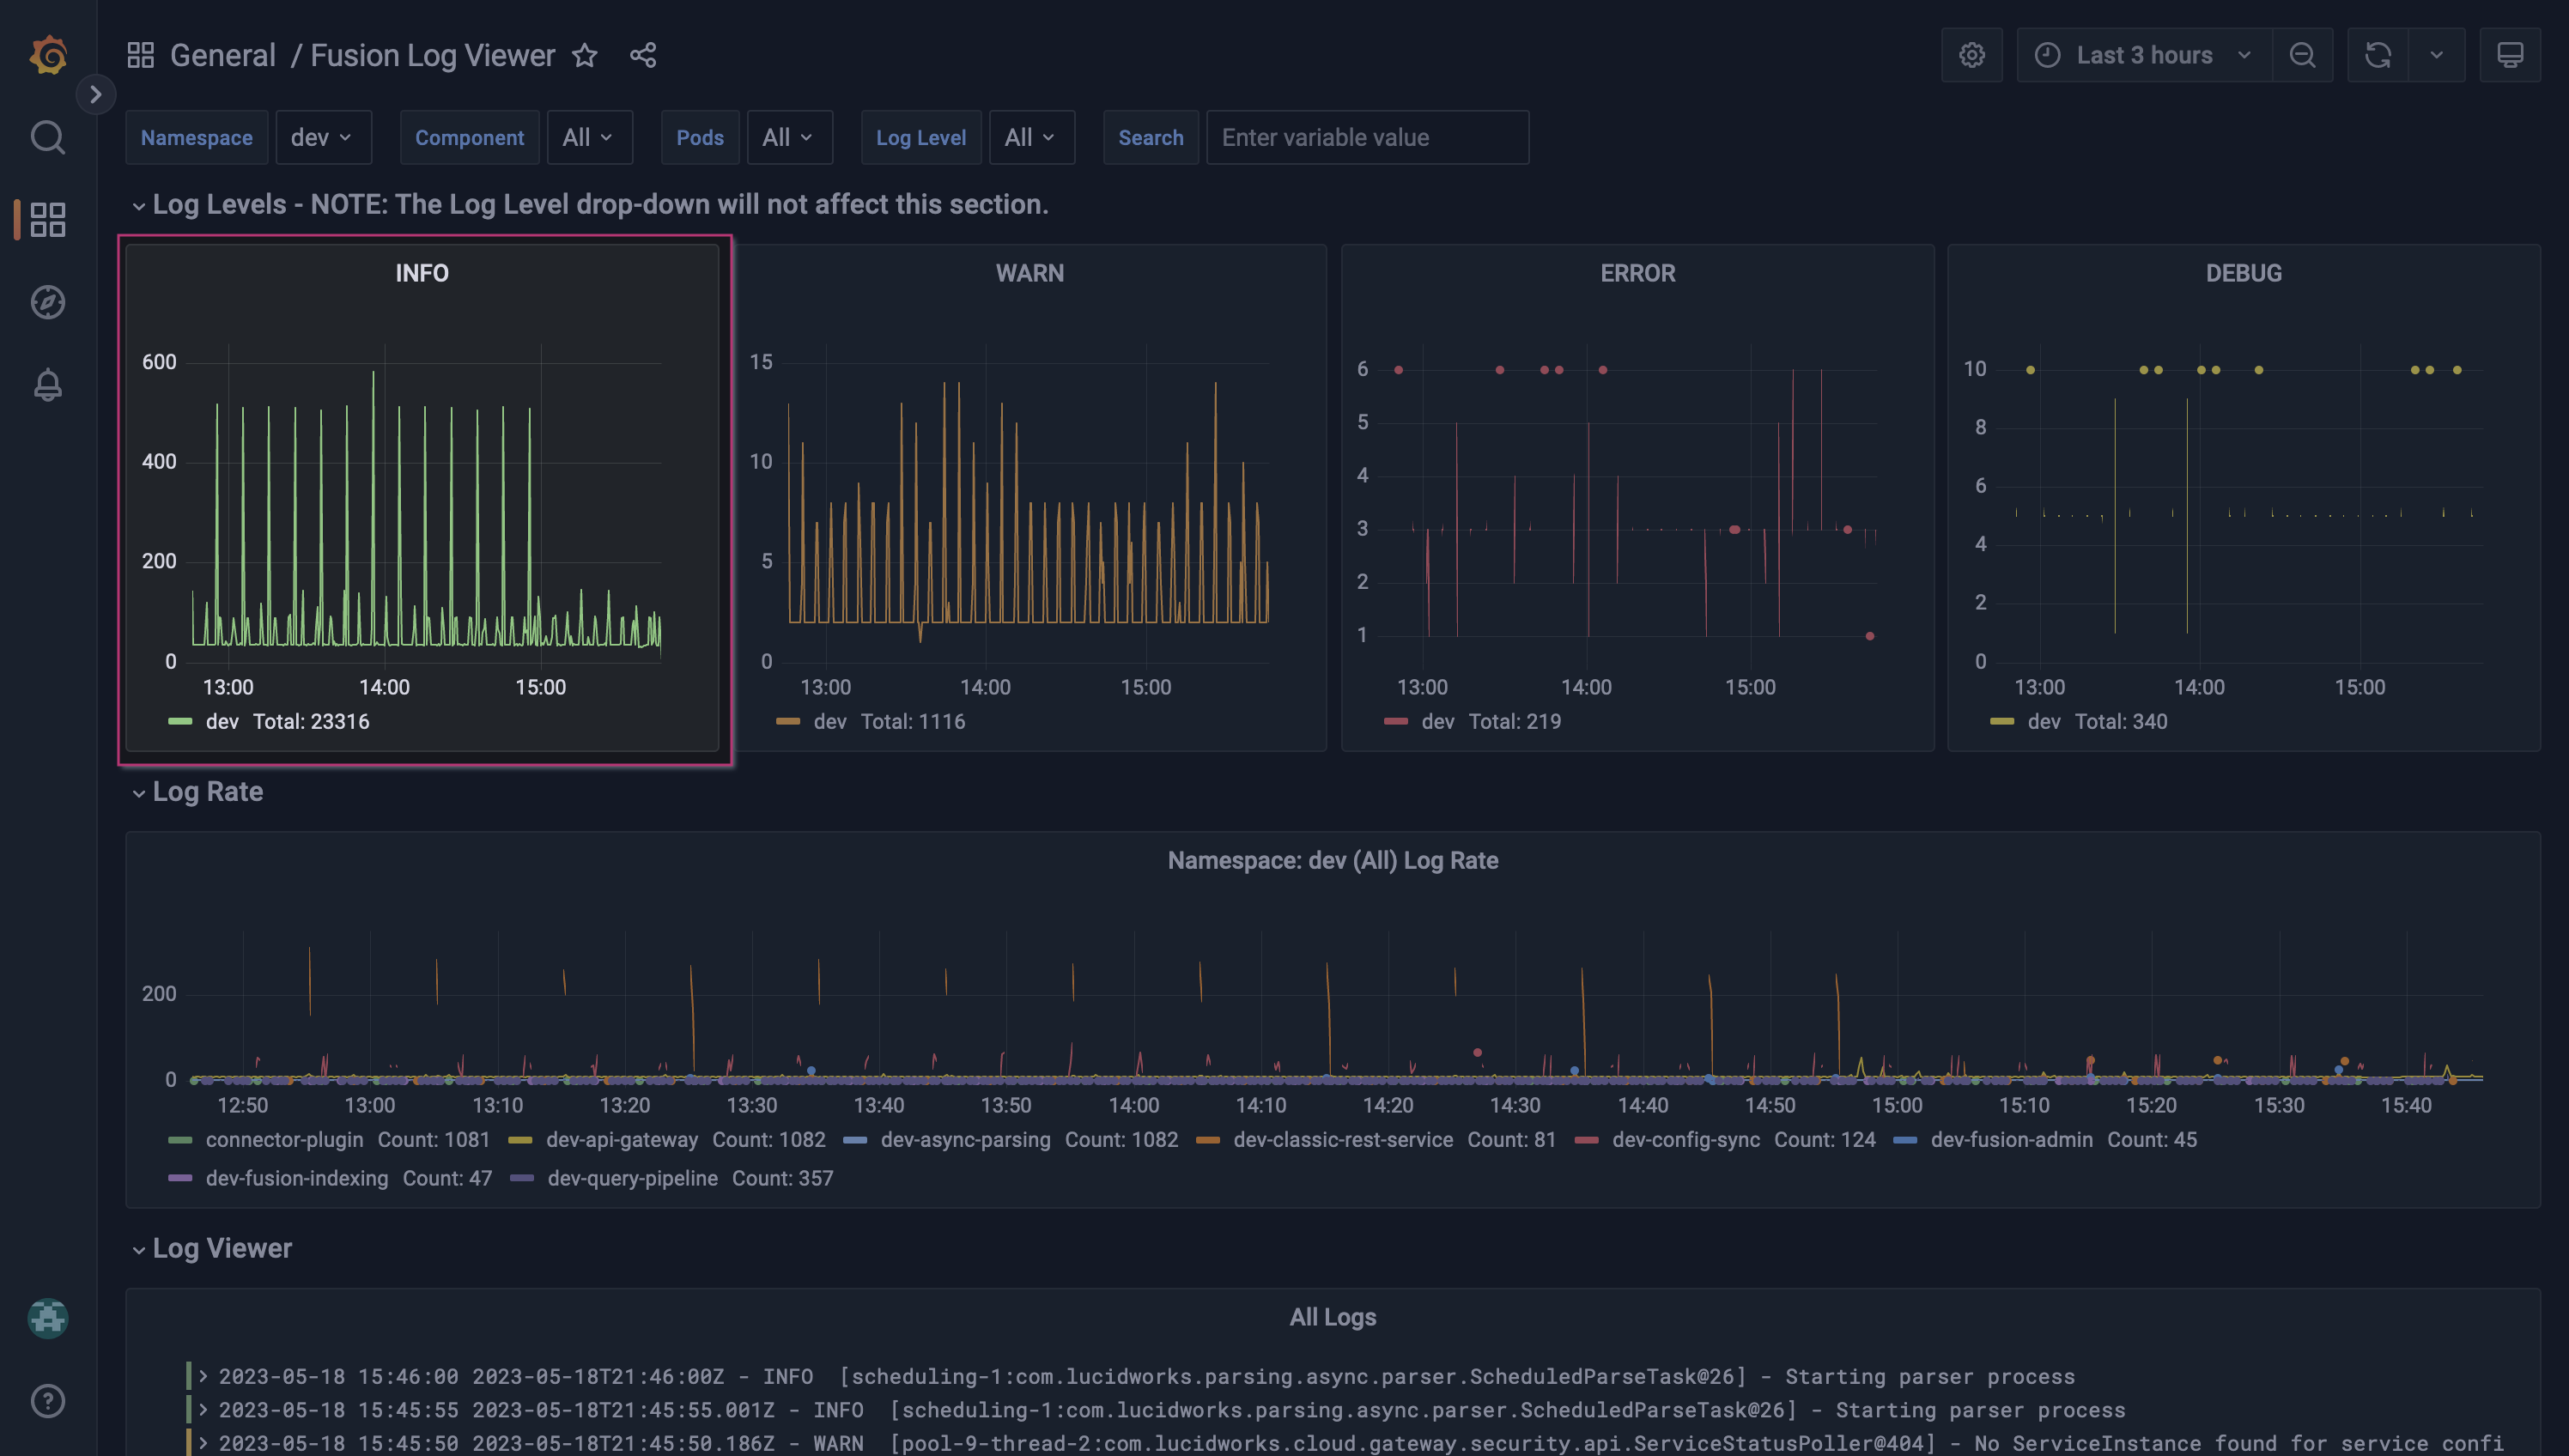Share the dashboard via the share icon

point(643,55)
